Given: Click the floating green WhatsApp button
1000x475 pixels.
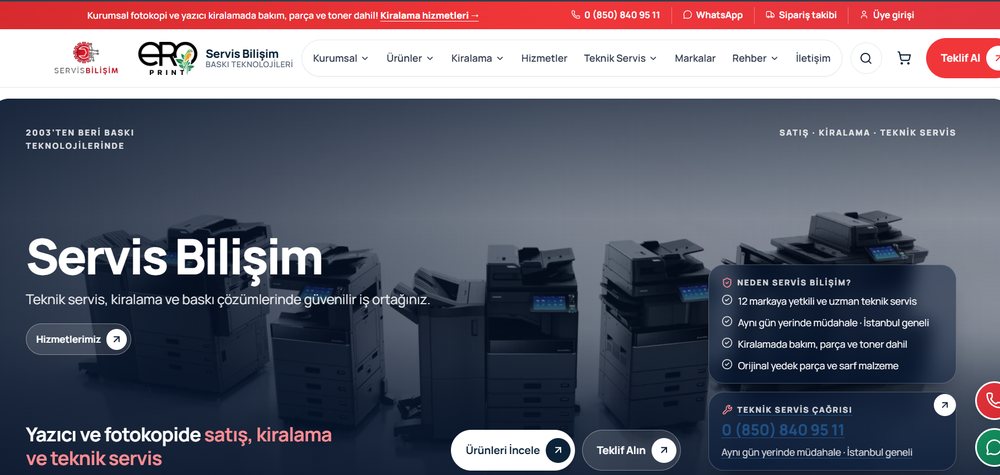Looking at the screenshot, I should tap(989, 447).
